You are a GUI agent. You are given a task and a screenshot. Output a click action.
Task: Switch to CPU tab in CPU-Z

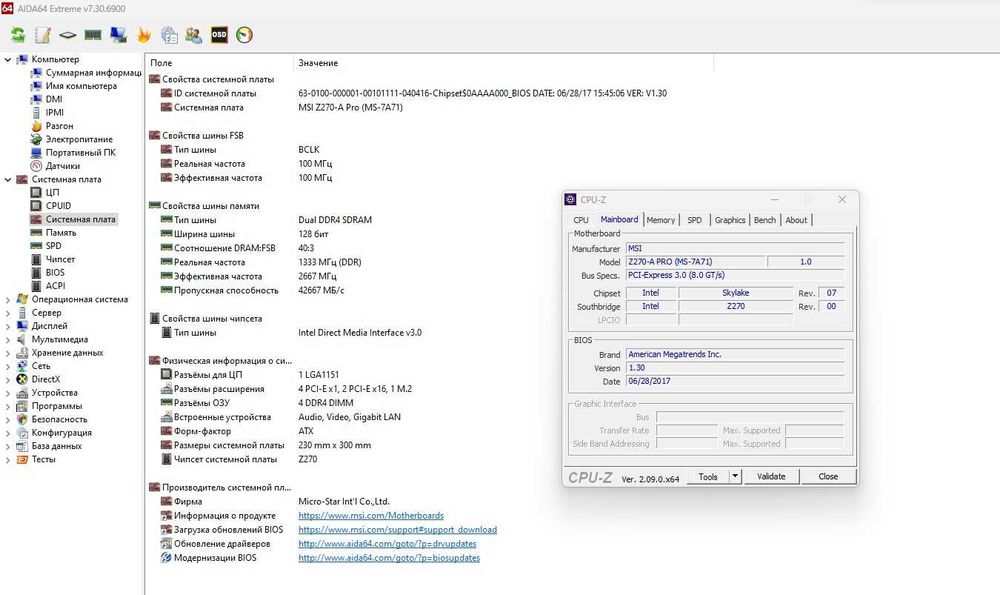pos(581,220)
